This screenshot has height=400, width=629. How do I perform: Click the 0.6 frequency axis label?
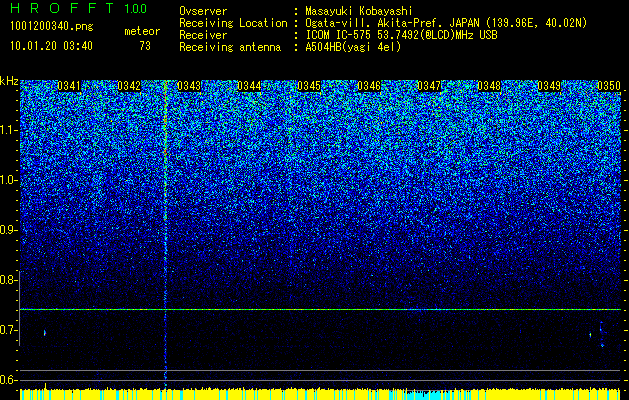8,380
